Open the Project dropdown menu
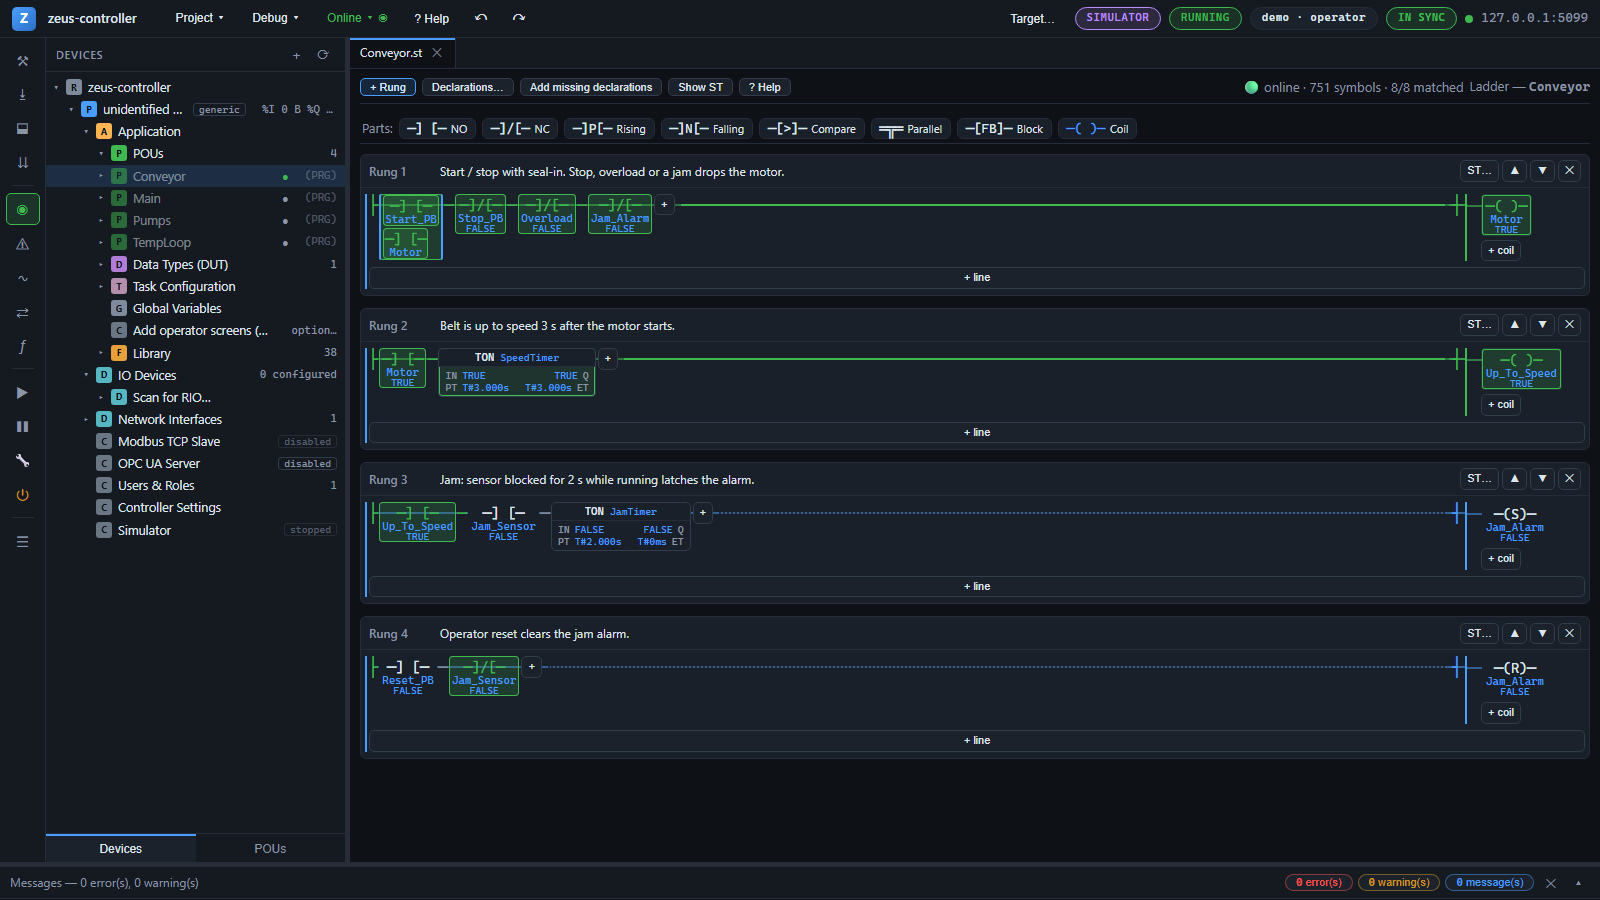 (x=199, y=18)
